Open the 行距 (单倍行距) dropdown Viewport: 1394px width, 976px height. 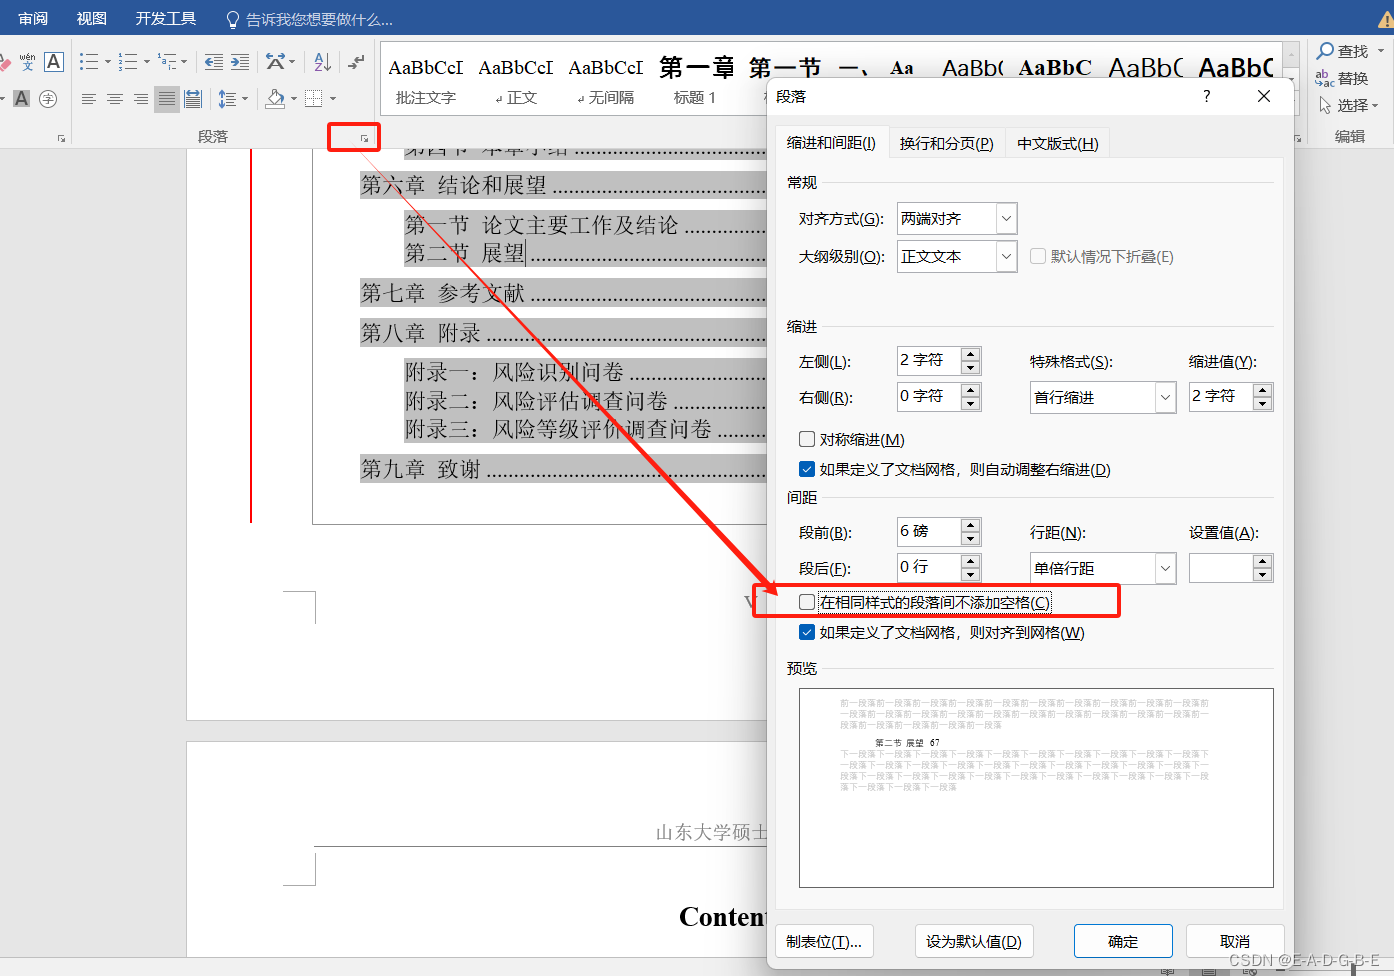(x=1166, y=568)
